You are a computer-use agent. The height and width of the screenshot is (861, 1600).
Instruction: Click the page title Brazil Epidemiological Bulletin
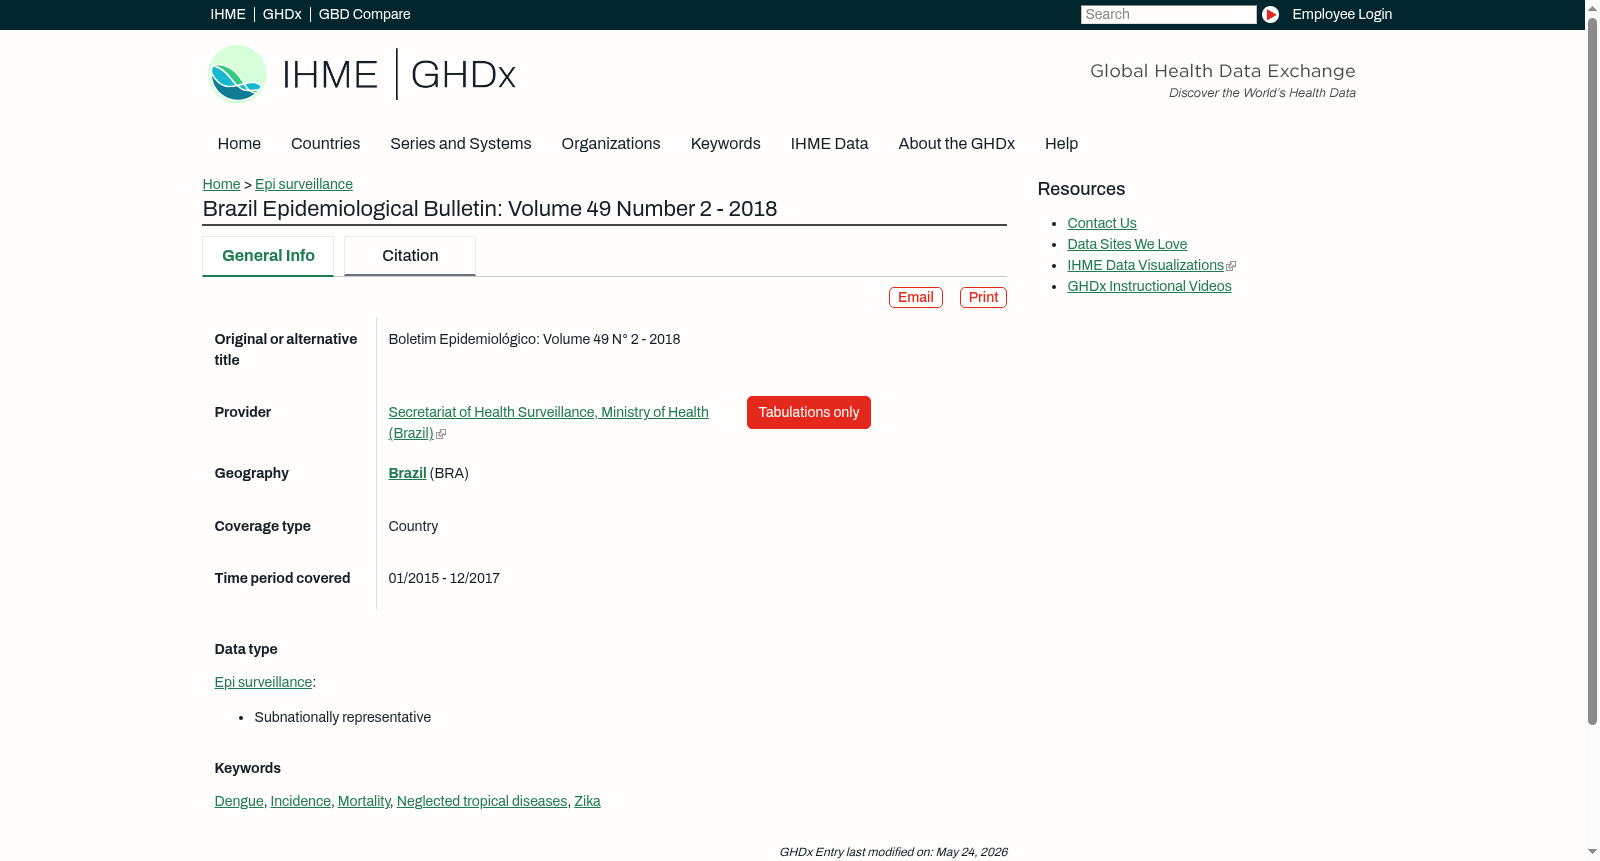(490, 209)
